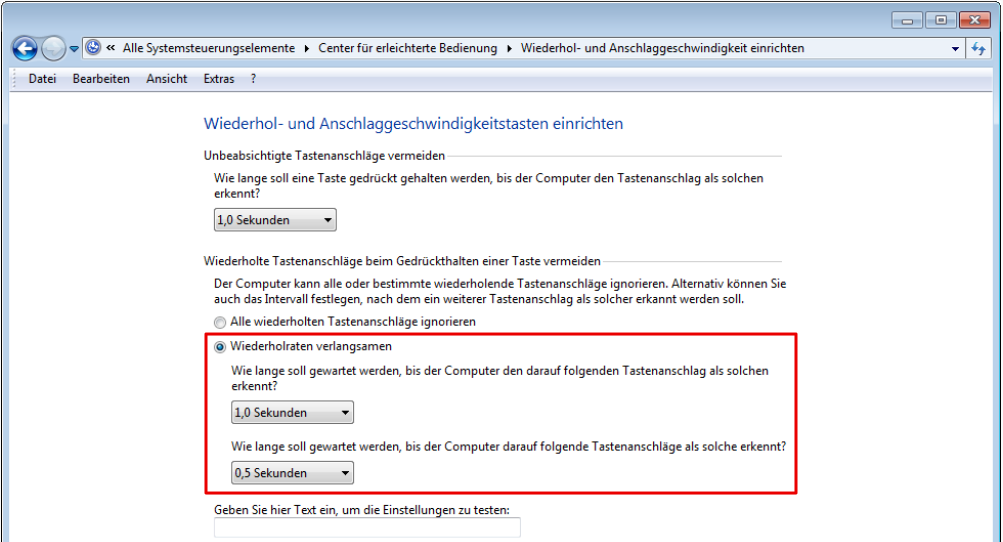
Task: Open the 0,5 Sekunden dropdown
Action: pyautogui.click(x=292, y=473)
